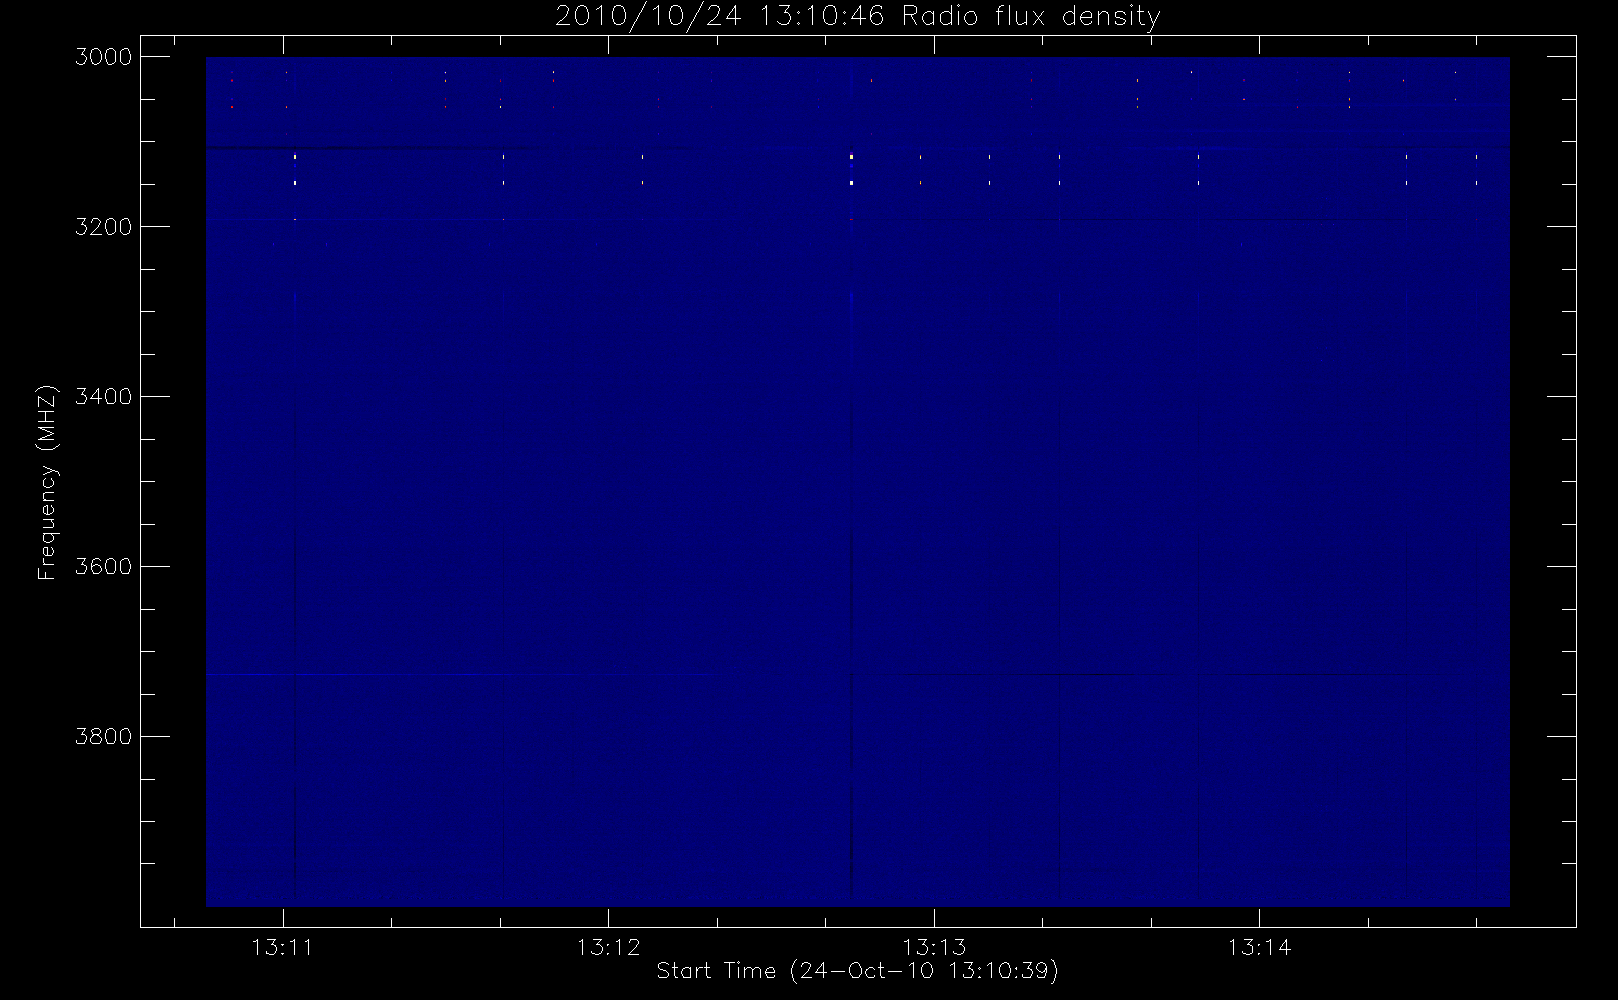Select the 3600 frequency tick label
This screenshot has width=1618, height=1000.
[104, 567]
